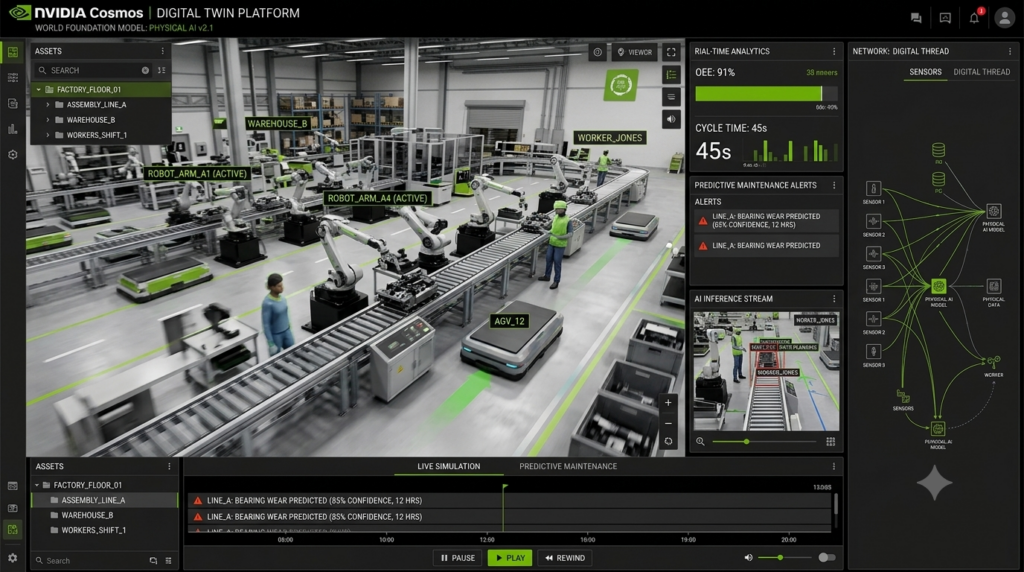Click the ROBOT_ARM_A1 (ACTIVE) label
This screenshot has height=572, width=1024.
click(x=197, y=174)
